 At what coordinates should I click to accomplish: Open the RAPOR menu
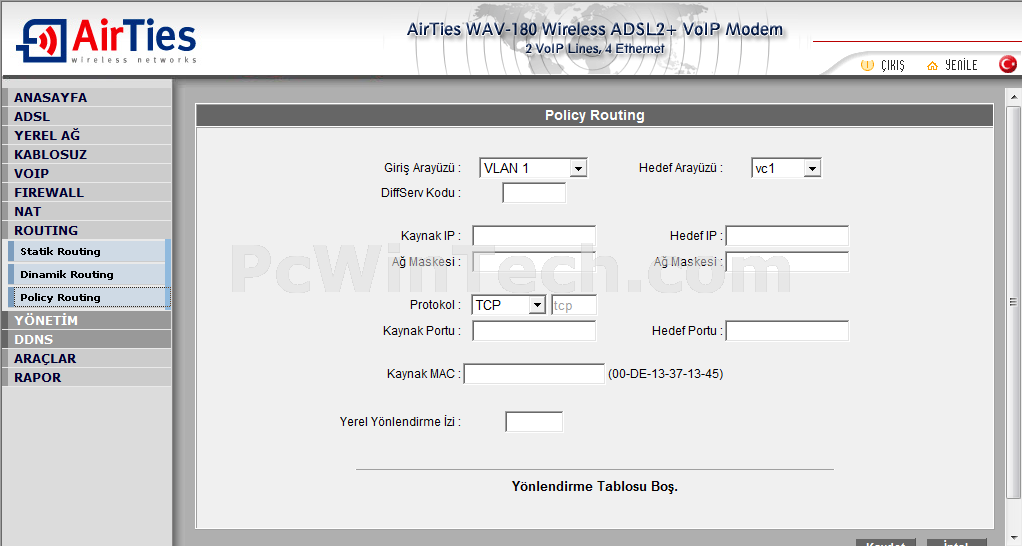pyautogui.click(x=87, y=377)
